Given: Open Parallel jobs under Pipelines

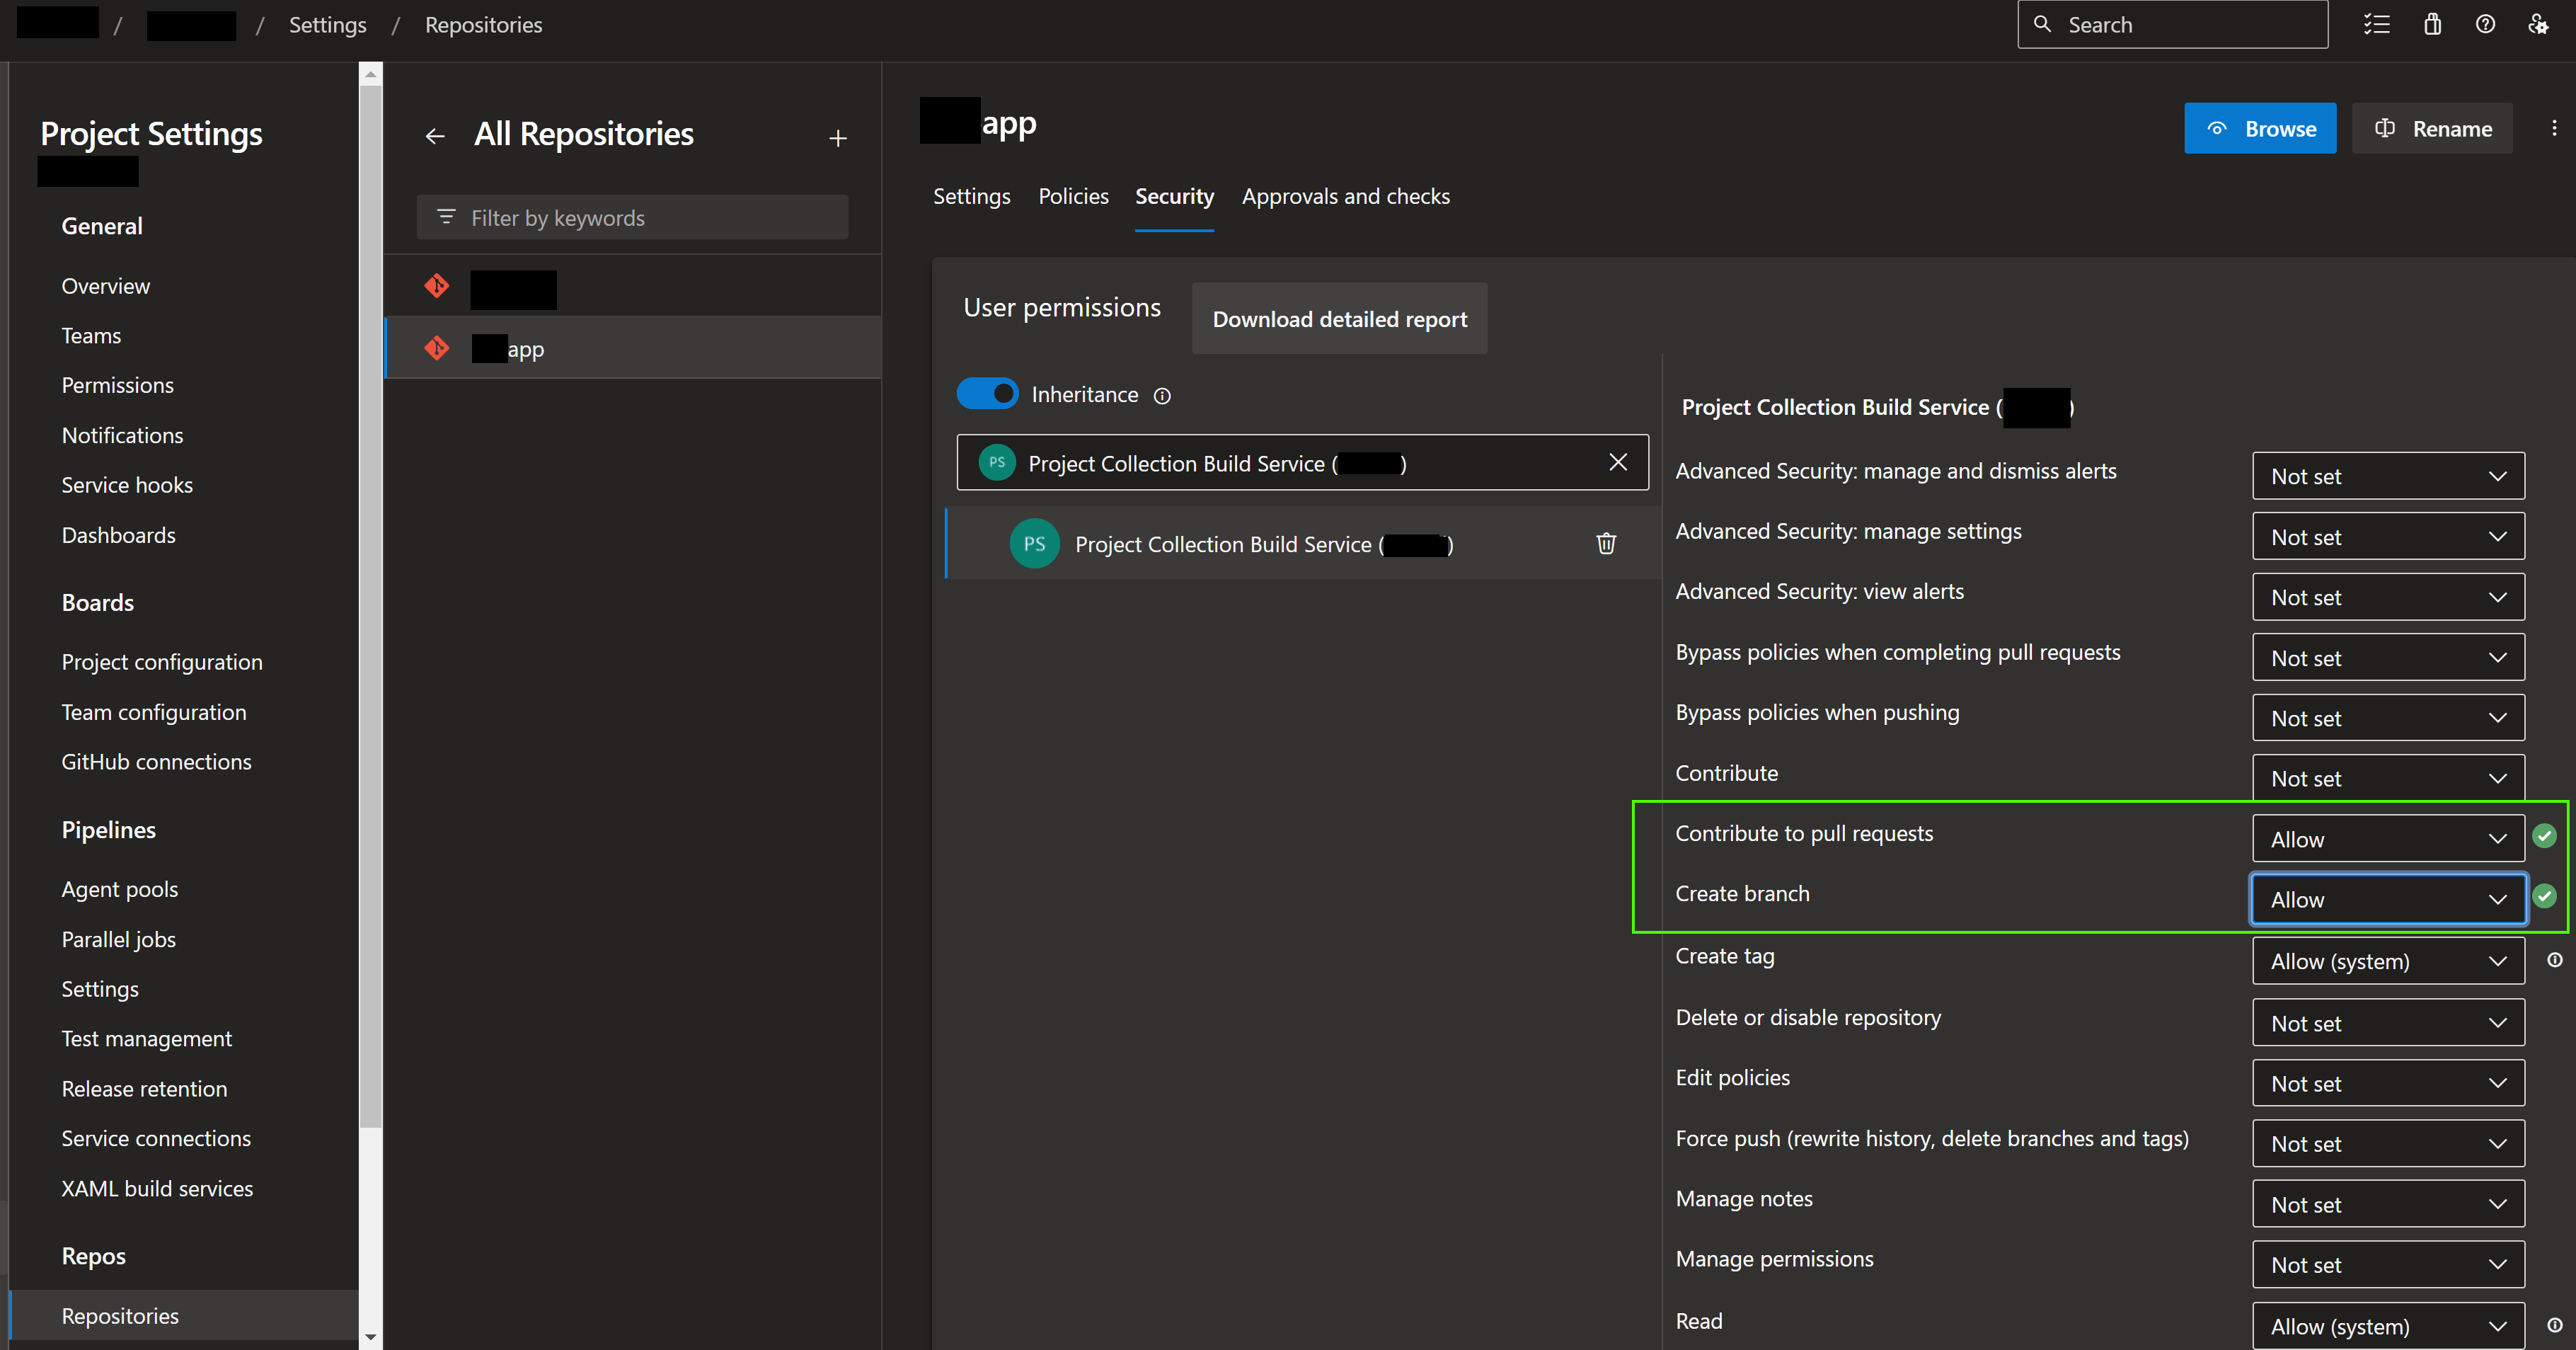Looking at the screenshot, I should [x=118, y=939].
